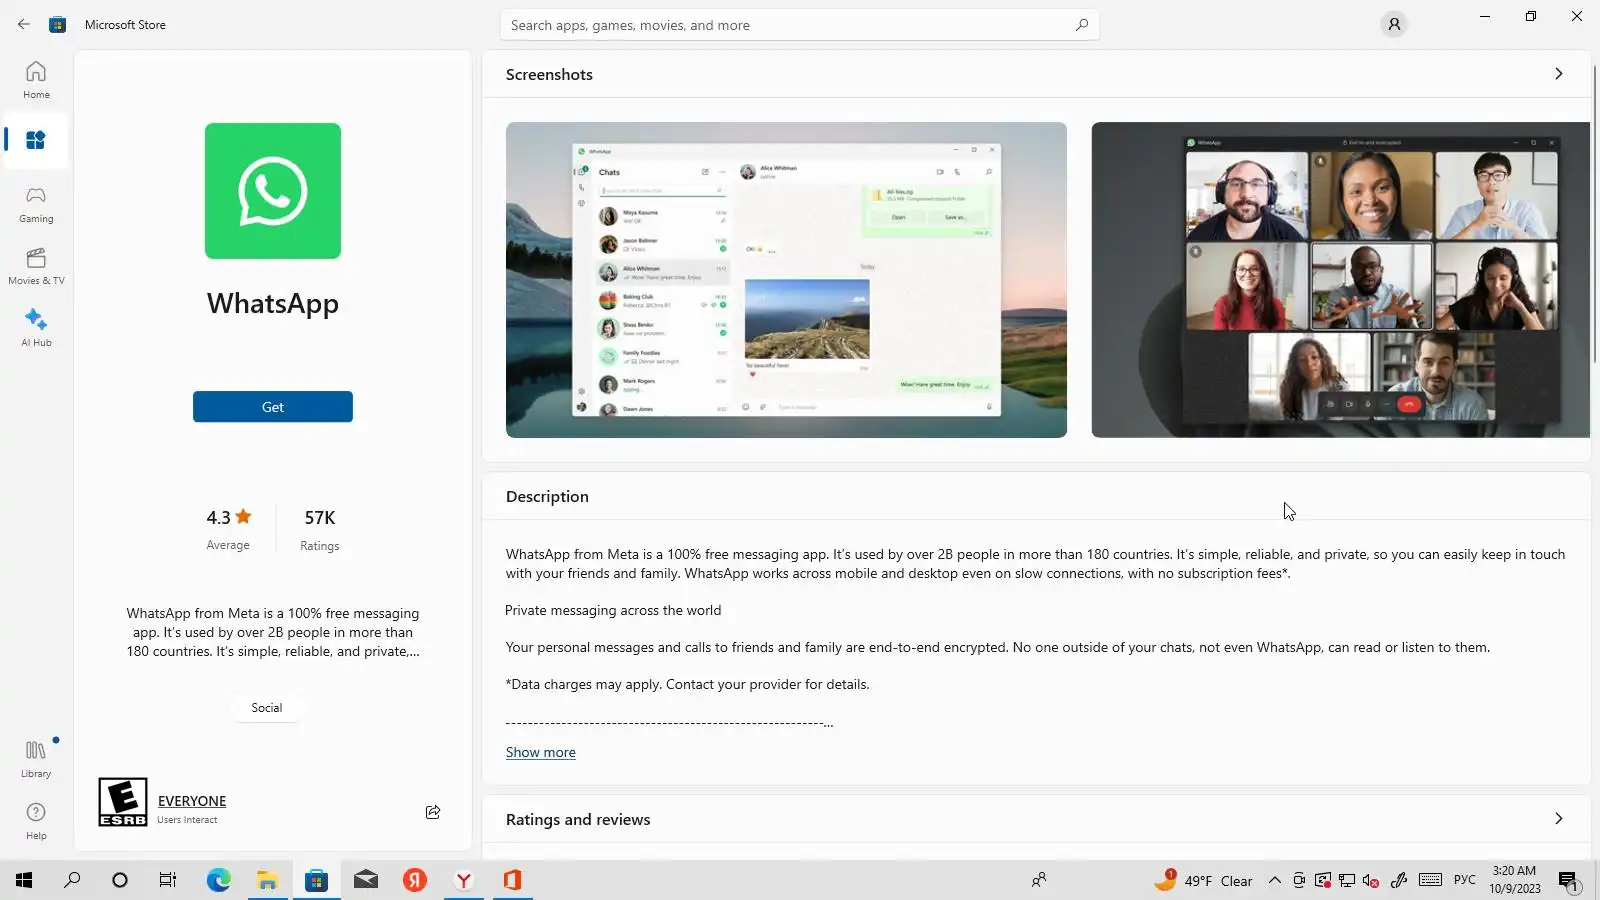
Task: Open the Office app from the taskbar
Action: coord(513,880)
